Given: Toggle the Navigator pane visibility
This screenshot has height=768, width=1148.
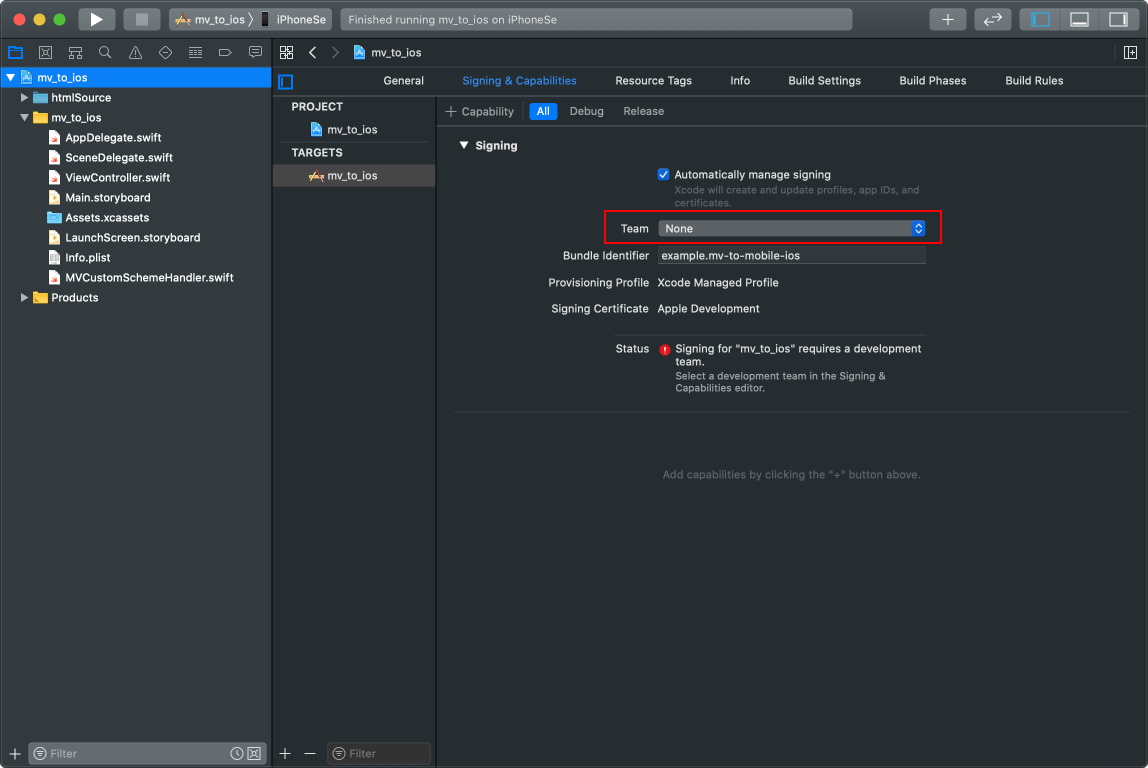Looking at the screenshot, I should 1040,20.
